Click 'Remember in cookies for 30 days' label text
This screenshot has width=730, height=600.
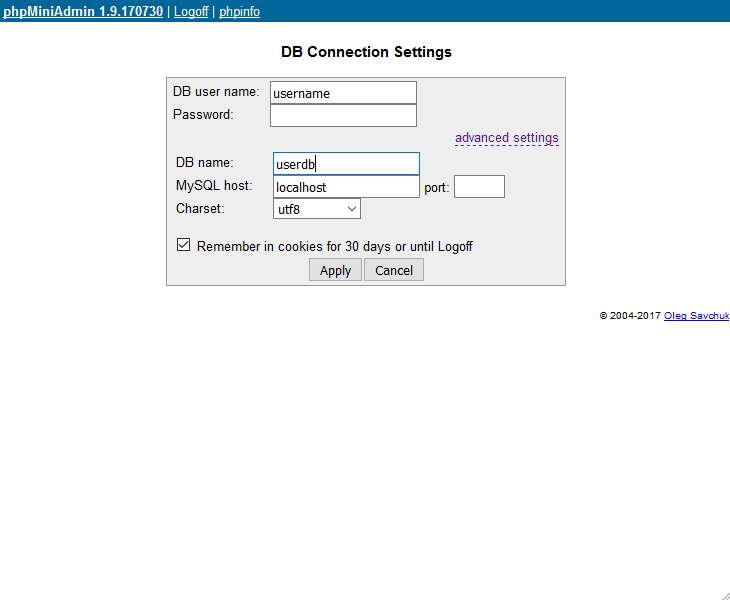pos(335,246)
